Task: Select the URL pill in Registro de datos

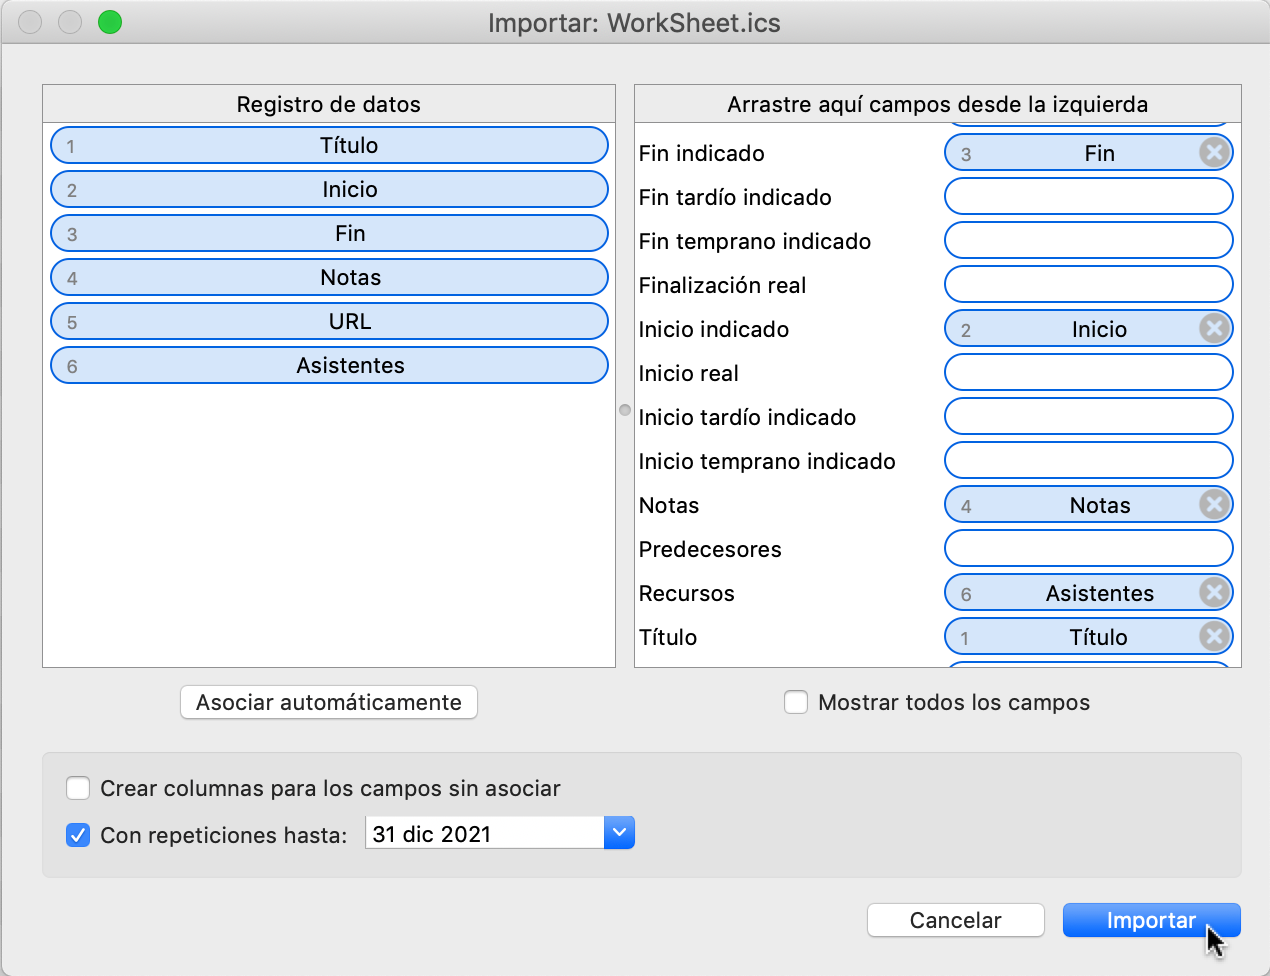Action: pyautogui.click(x=328, y=321)
